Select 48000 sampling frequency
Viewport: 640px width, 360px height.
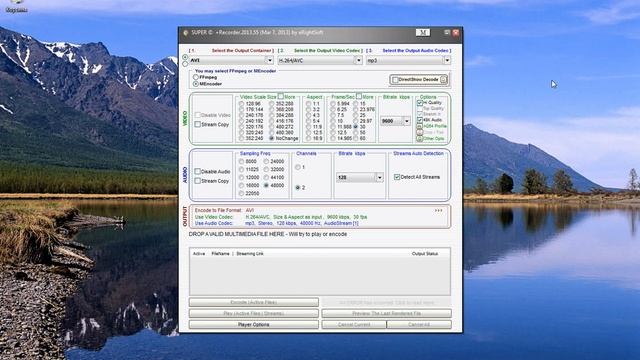[x=266, y=185]
